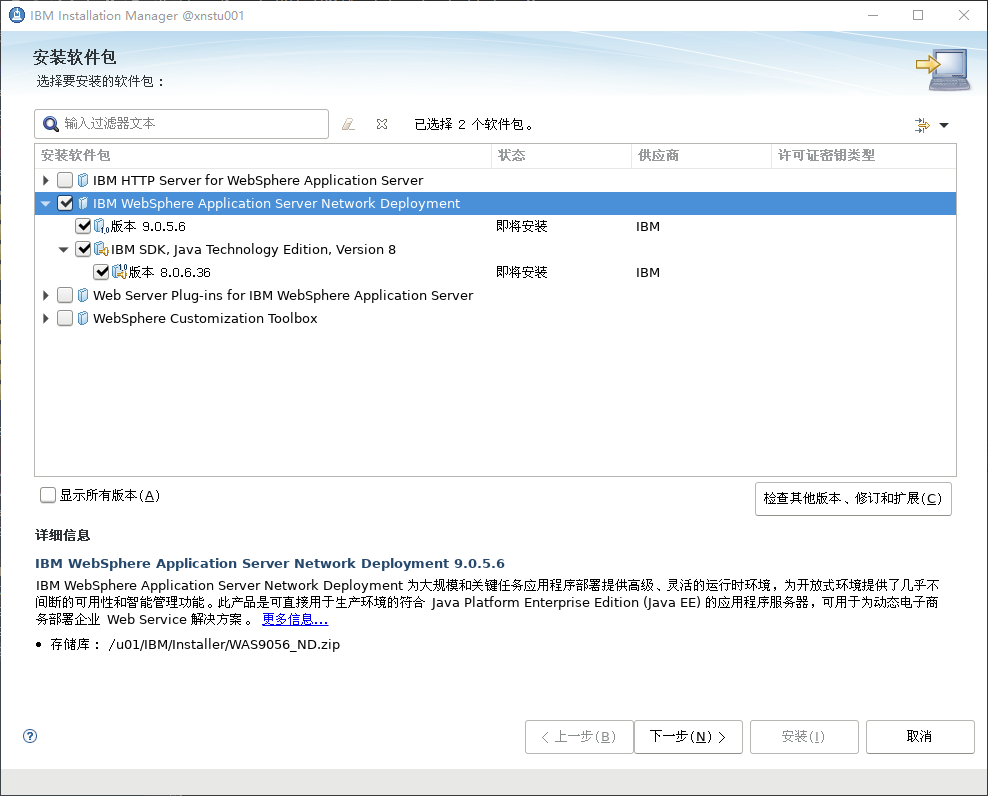Click the Customization Toolbox package icon
The width and height of the screenshot is (988, 796).
coord(83,318)
